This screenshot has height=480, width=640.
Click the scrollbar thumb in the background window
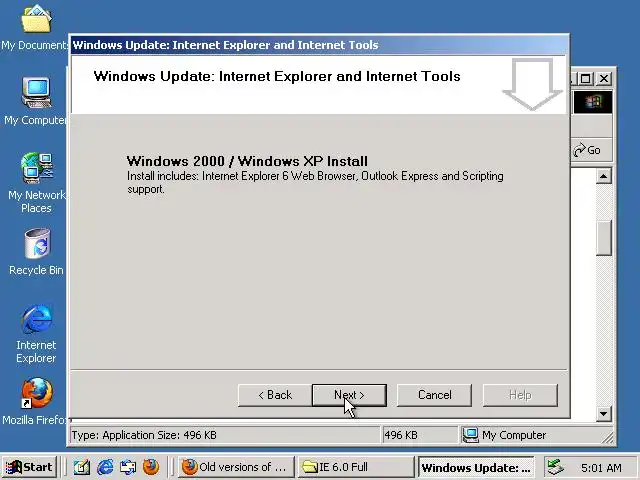pyautogui.click(x=603, y=238)
